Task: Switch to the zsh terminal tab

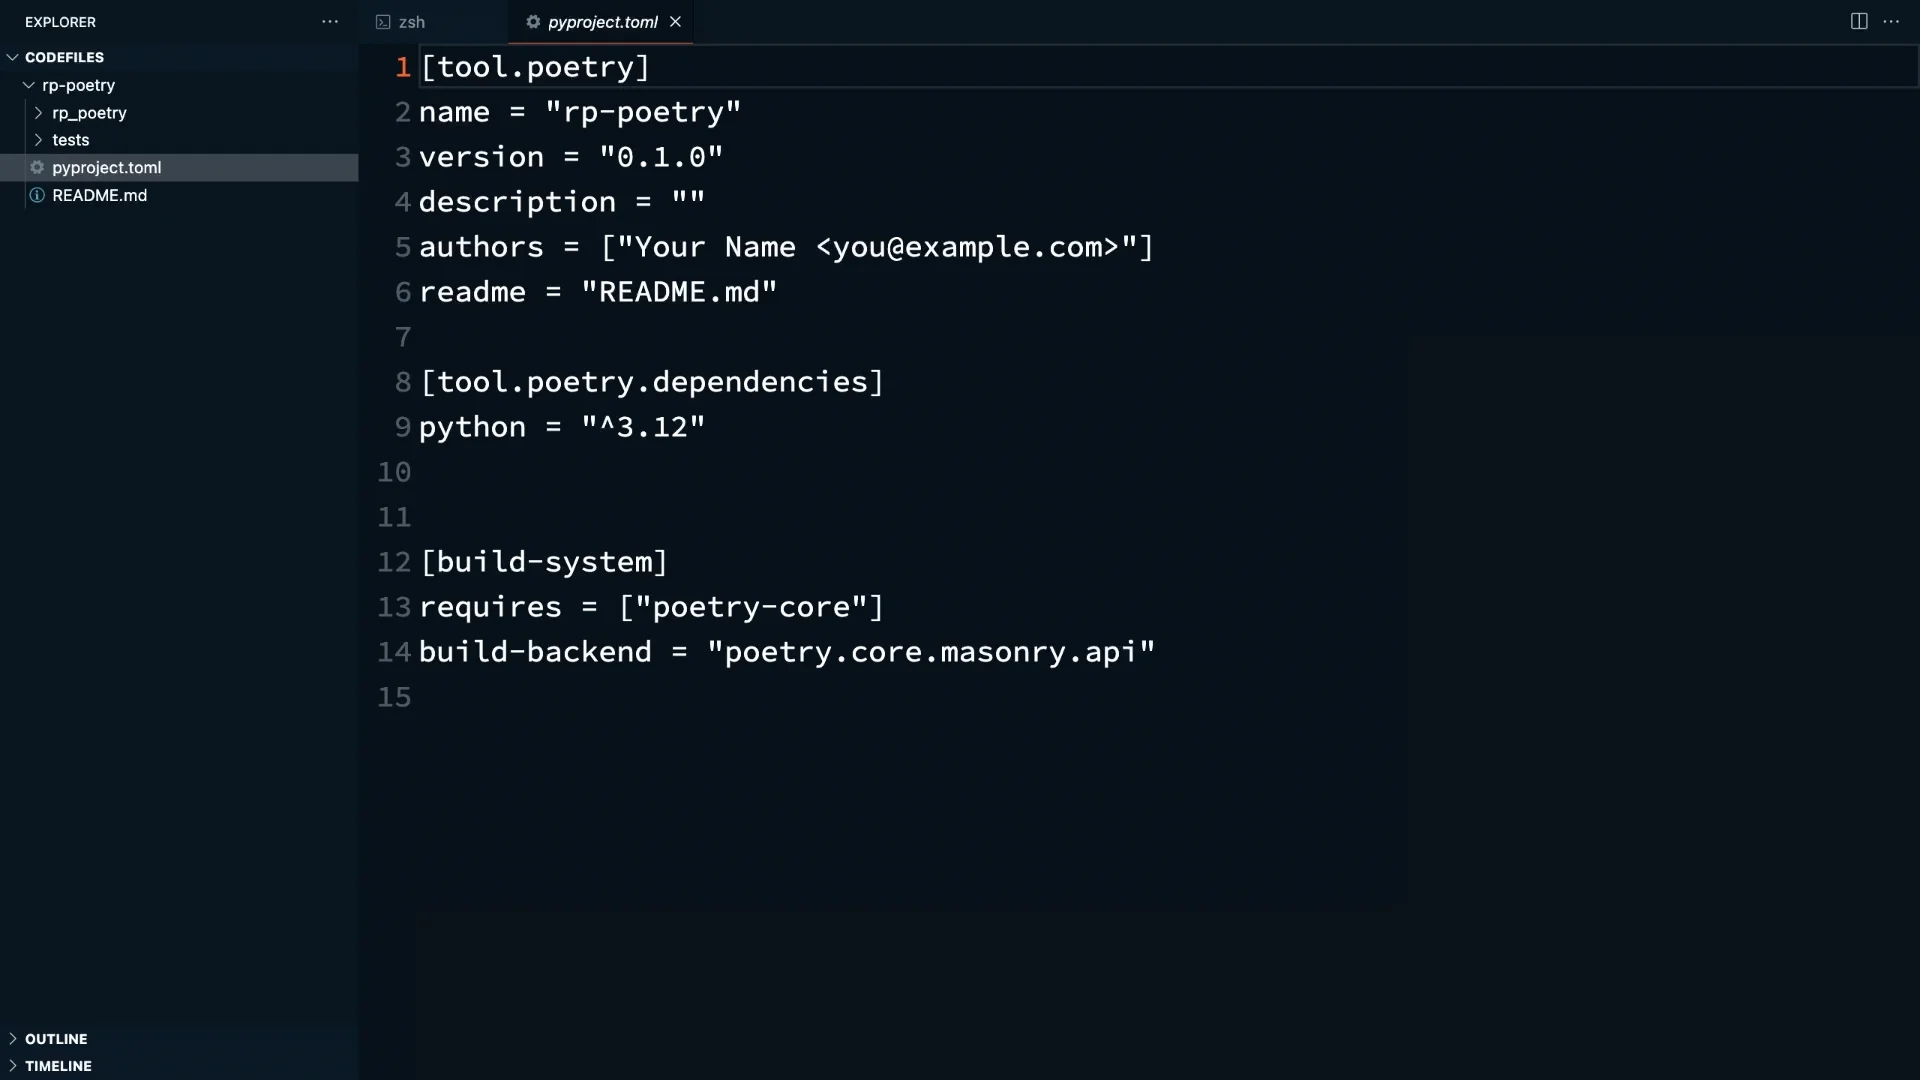Action: coord(411,22)
